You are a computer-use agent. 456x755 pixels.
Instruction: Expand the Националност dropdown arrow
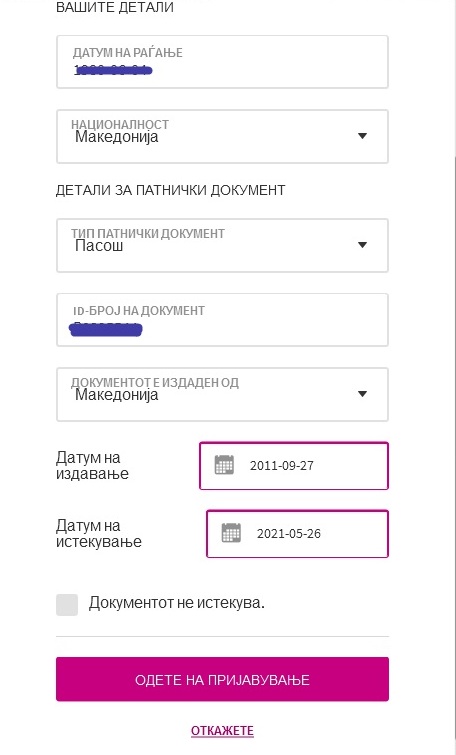(363, 136)
